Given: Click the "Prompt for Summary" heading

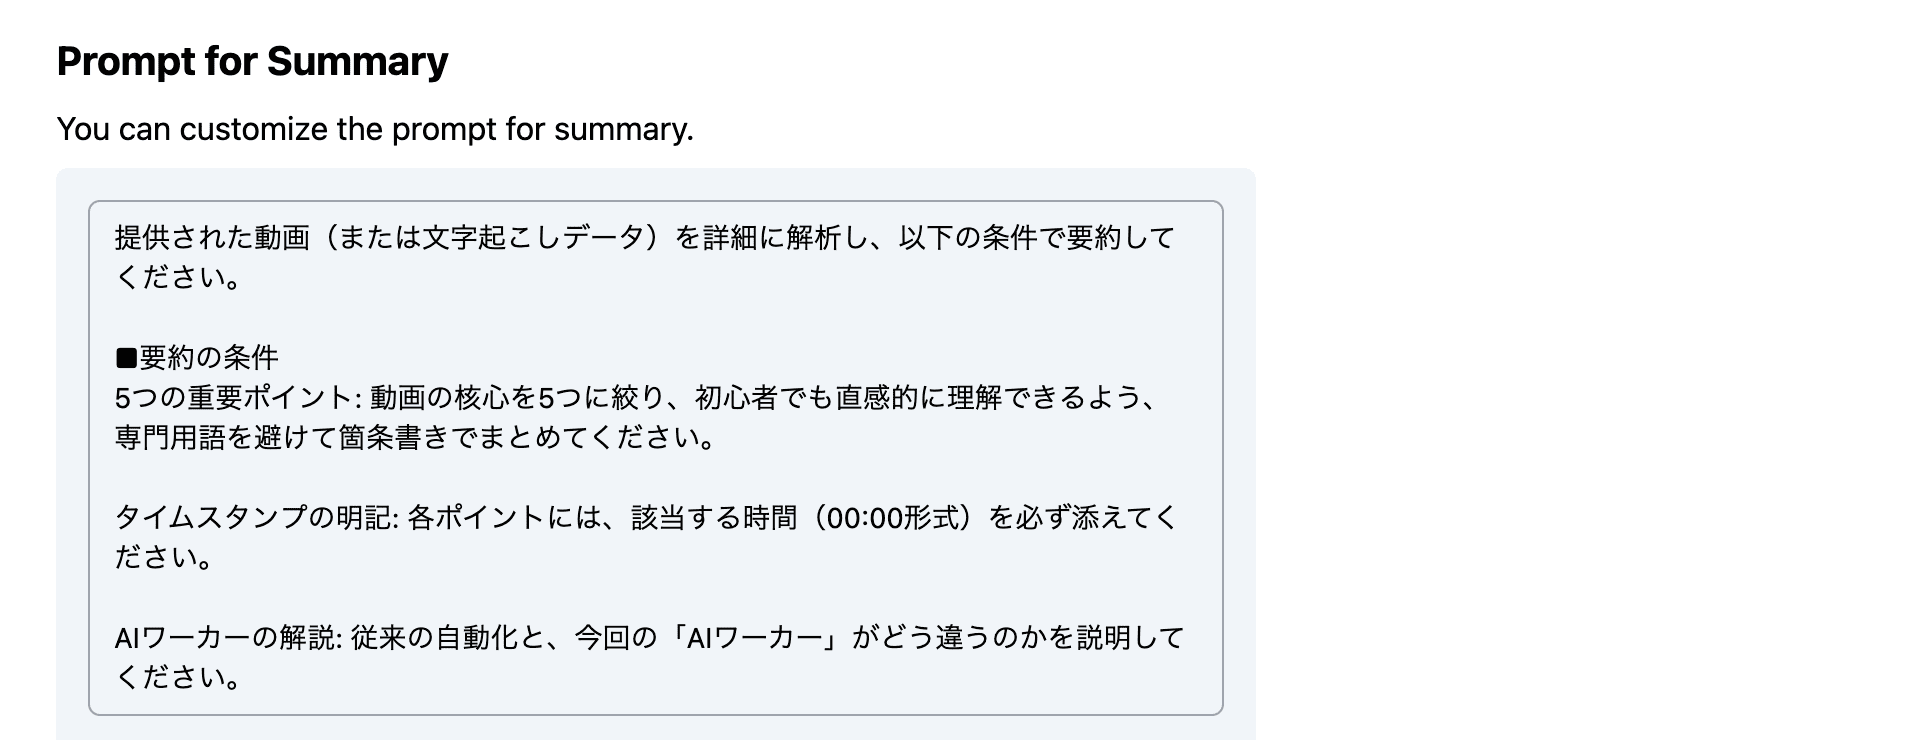Looking at the screenshot, I should coord(252,62).
